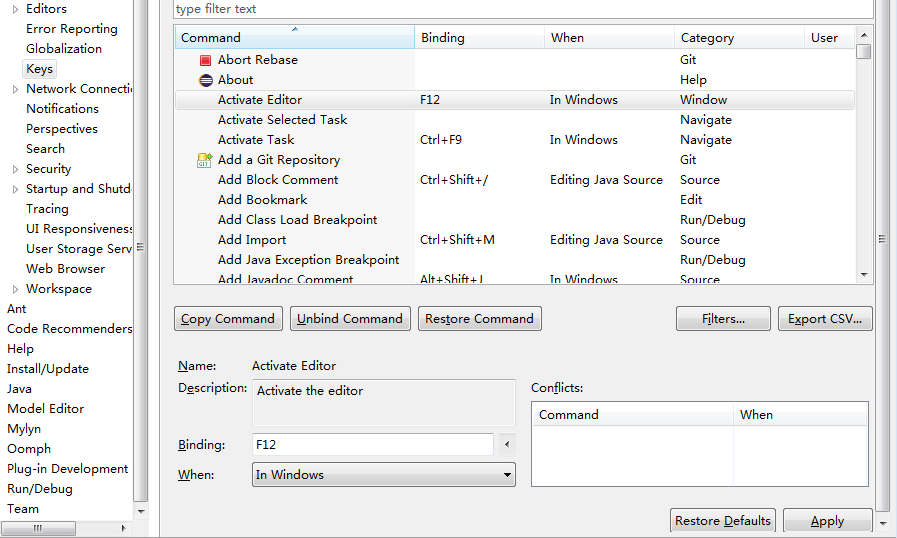Click the preference tree's scroll-left arrow
The width and height of the screenshot is (897, 538).
(8, 528)
